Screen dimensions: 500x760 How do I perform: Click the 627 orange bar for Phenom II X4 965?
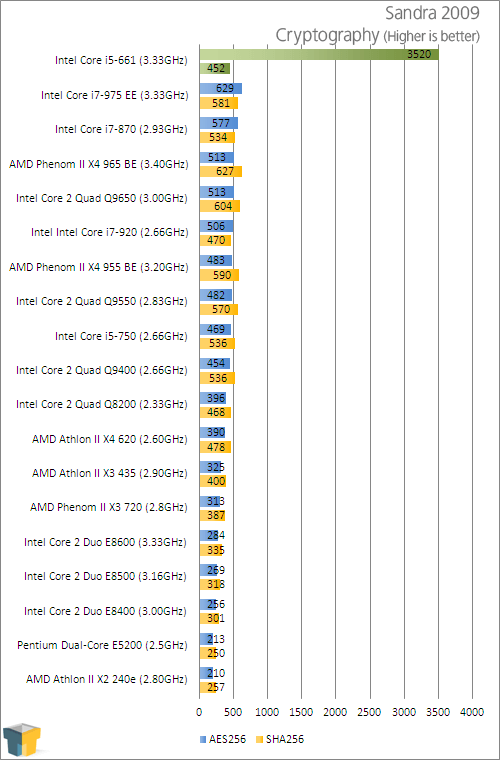pyautogui.click(x=220, y=171)
